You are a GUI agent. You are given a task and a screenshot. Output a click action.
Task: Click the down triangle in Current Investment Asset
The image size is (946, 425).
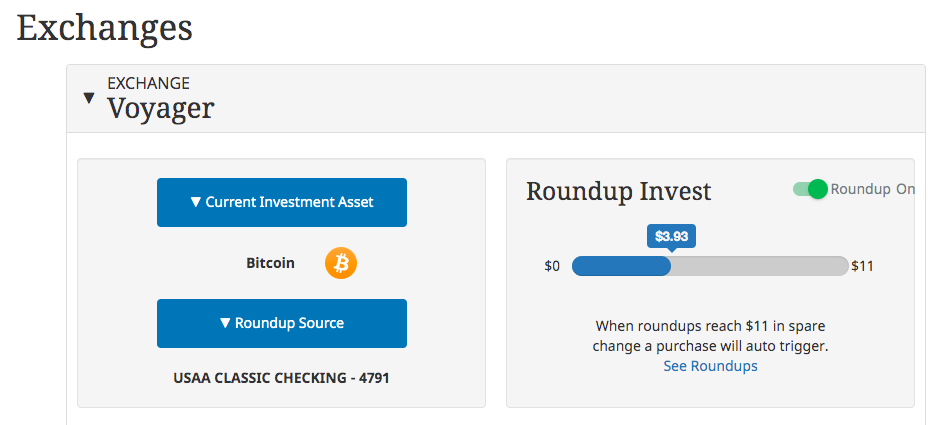tap(195, 202)
